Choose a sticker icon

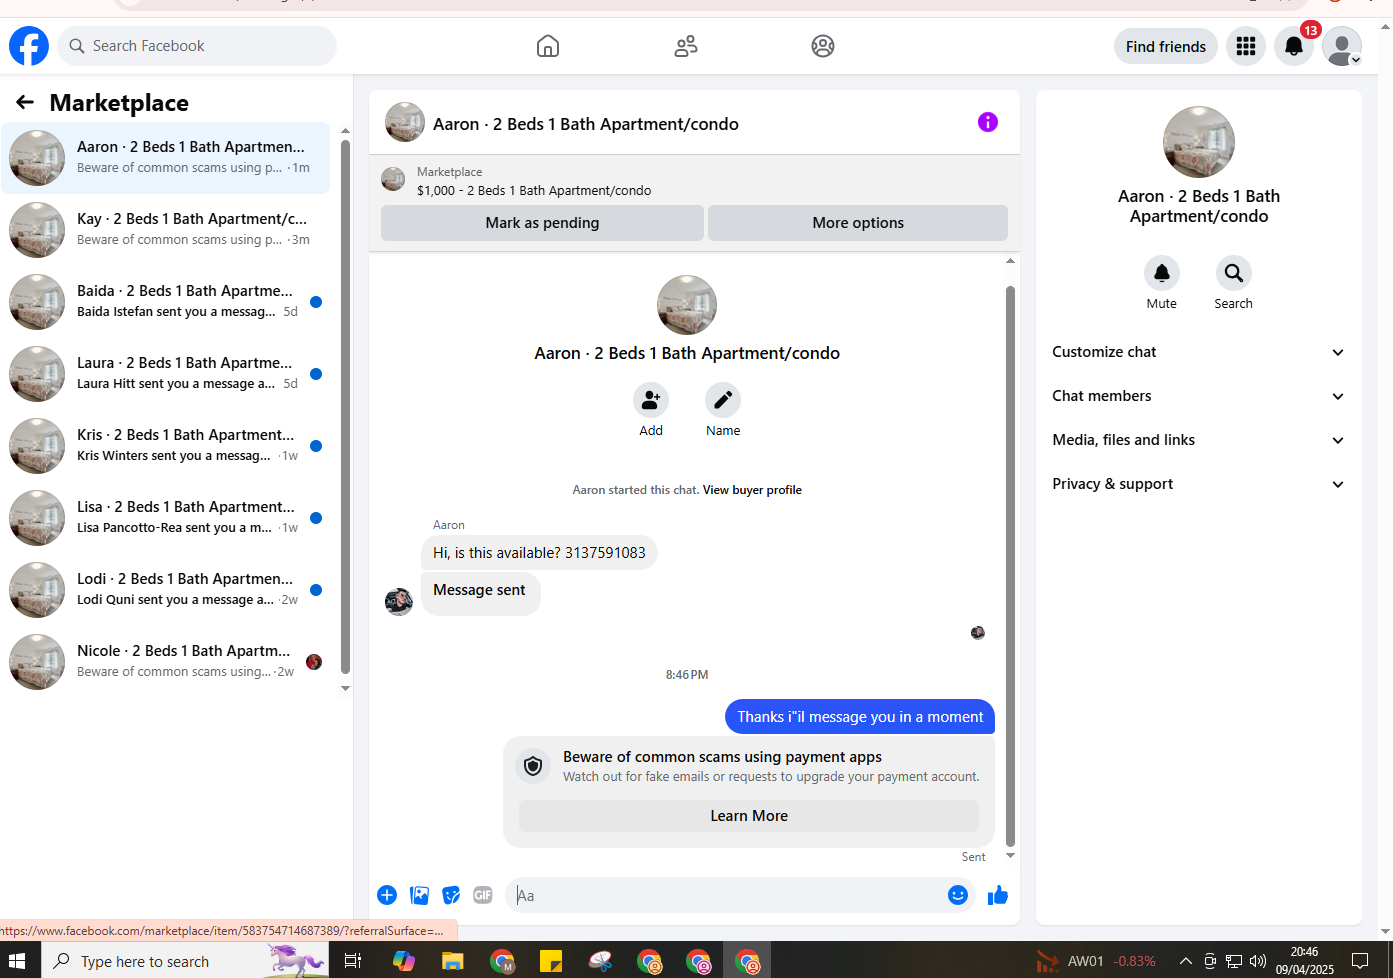pyautogui.click(x=451, y=895)
